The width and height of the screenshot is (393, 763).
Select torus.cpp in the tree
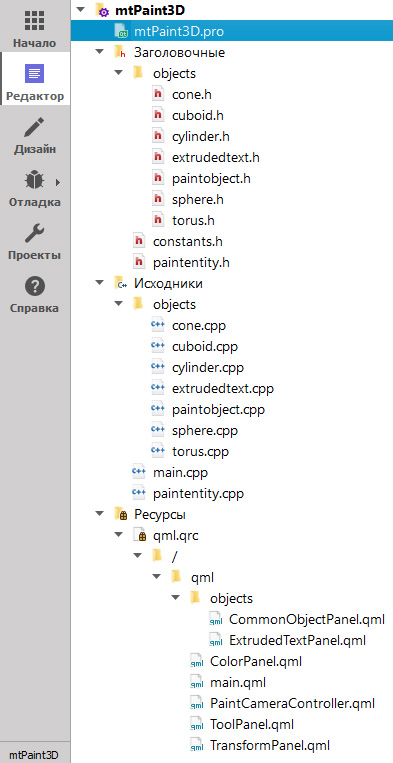click(200, 452)
